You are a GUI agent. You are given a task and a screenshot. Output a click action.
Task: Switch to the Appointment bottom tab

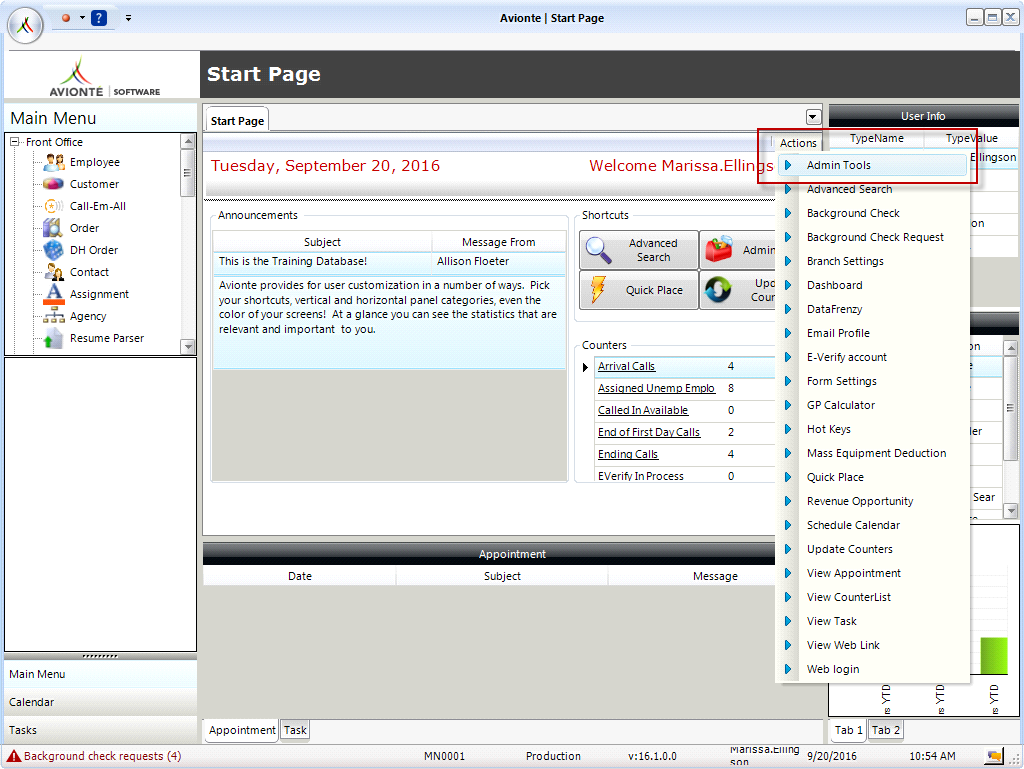[x=242, y=730]
